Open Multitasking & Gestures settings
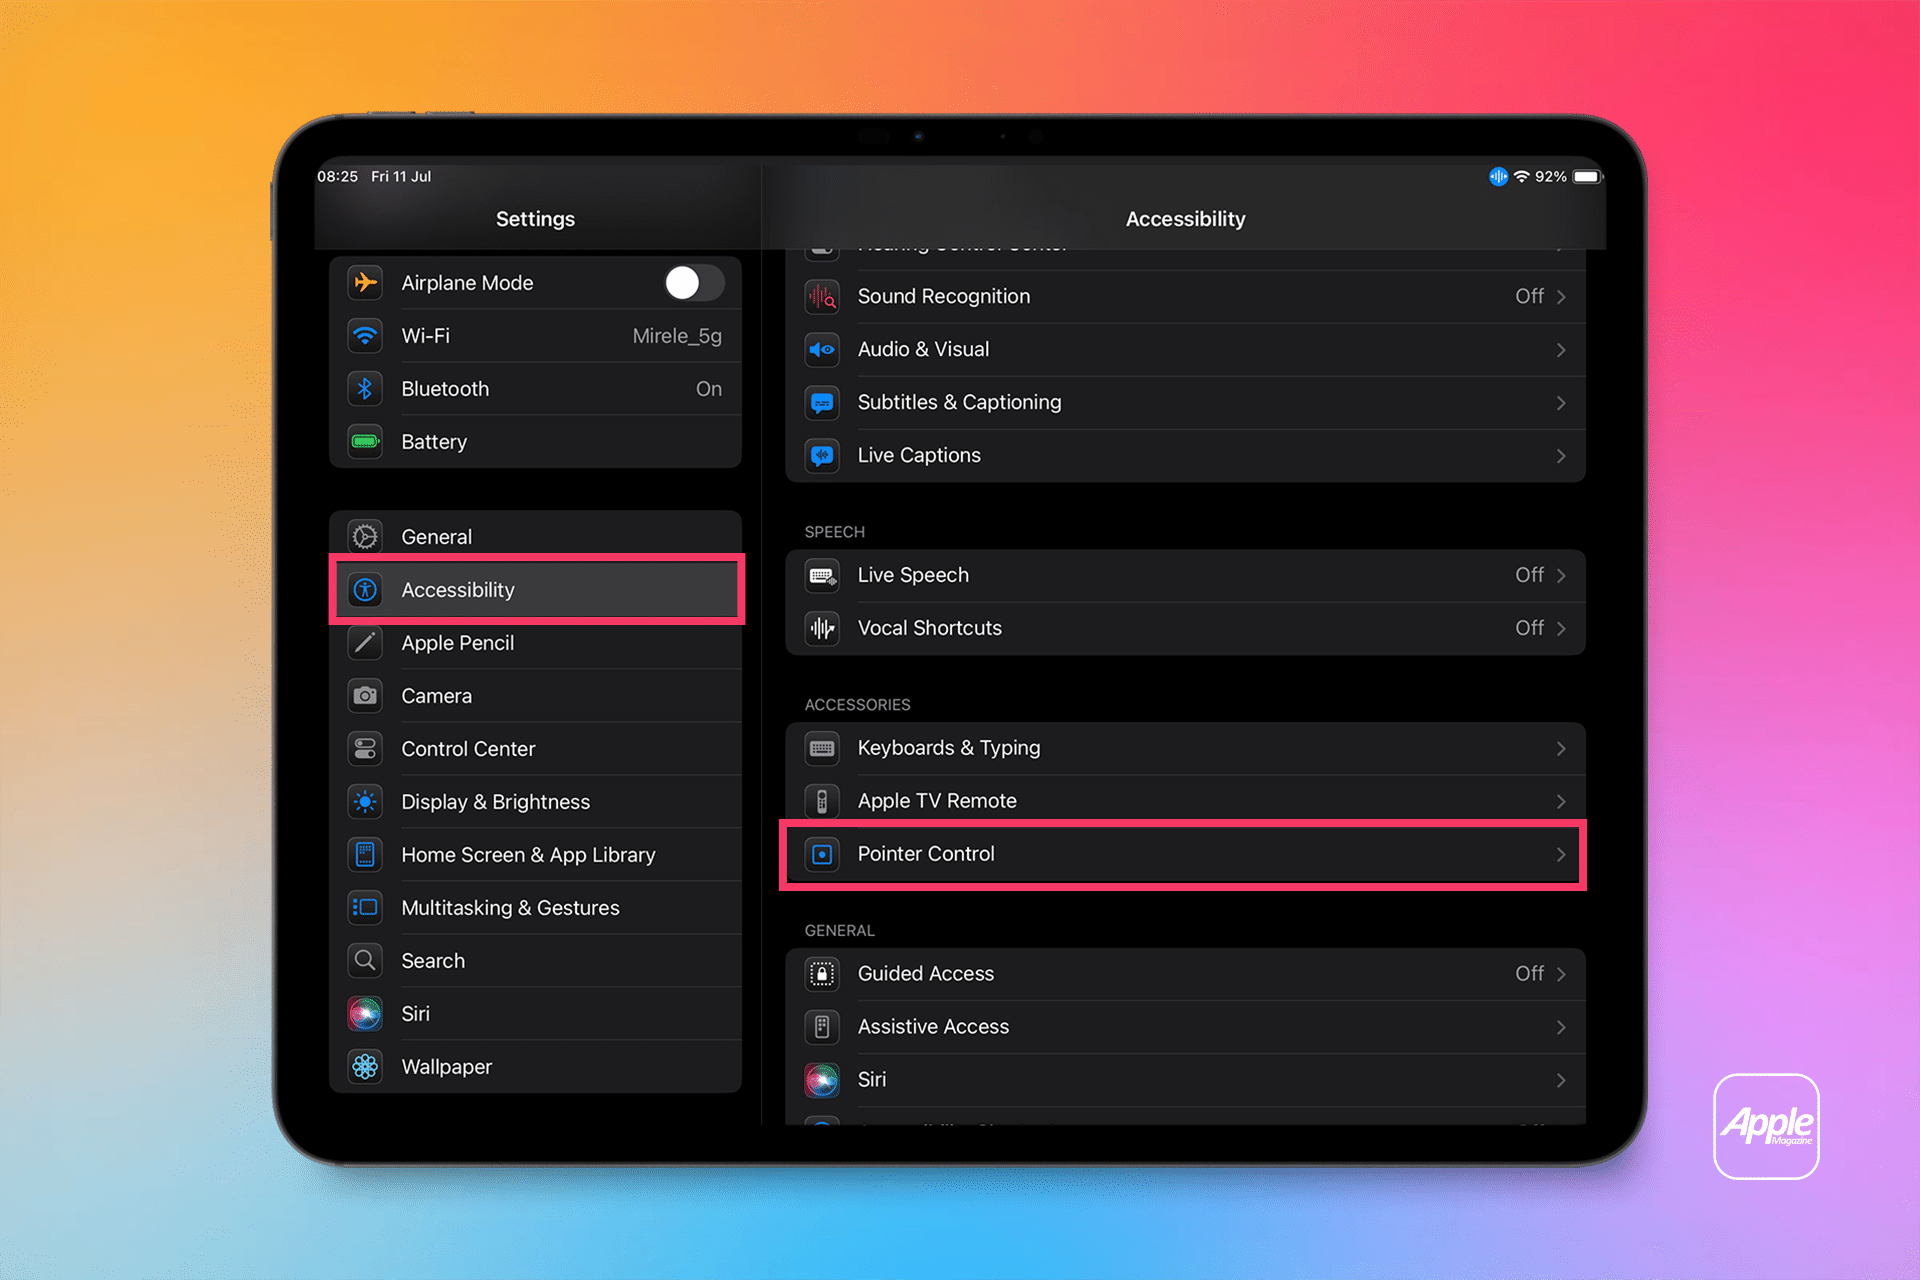 click(535, 908)
